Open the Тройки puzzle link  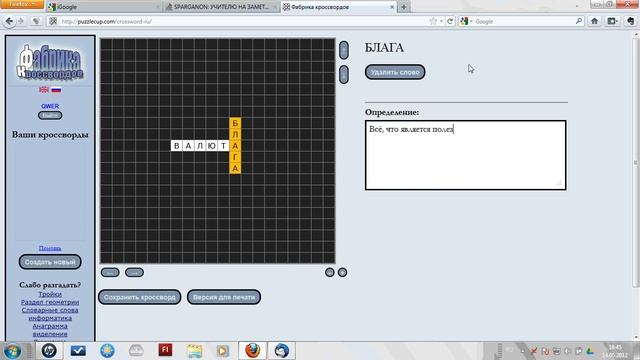click(50, 294)
